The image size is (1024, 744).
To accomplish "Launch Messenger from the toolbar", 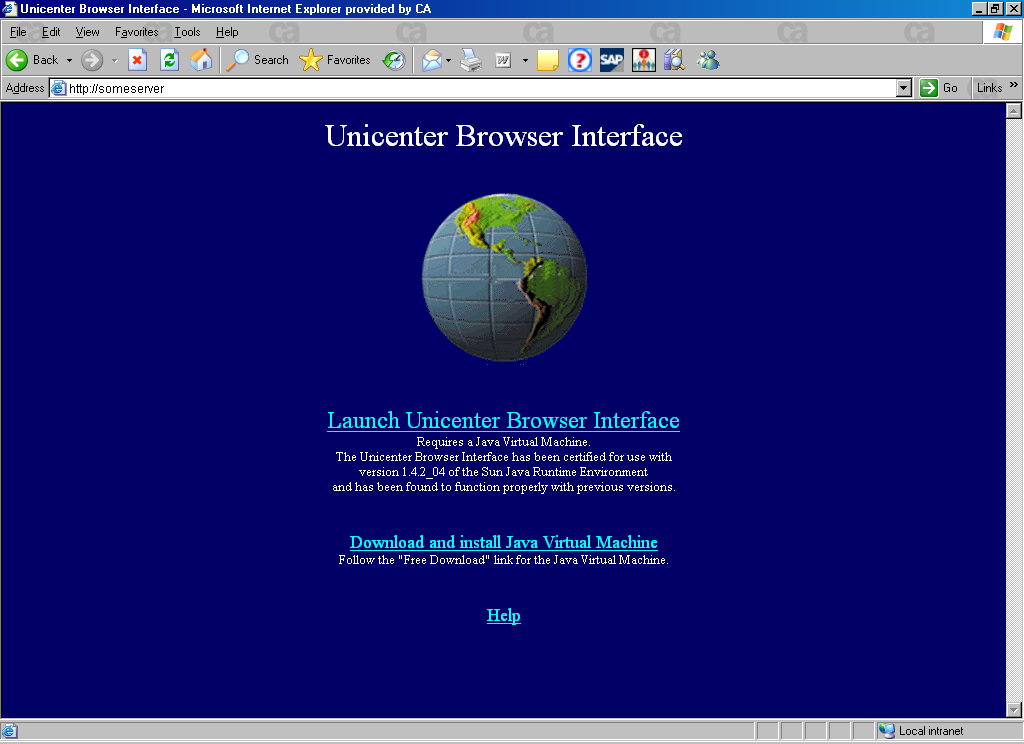I will 708,60.
